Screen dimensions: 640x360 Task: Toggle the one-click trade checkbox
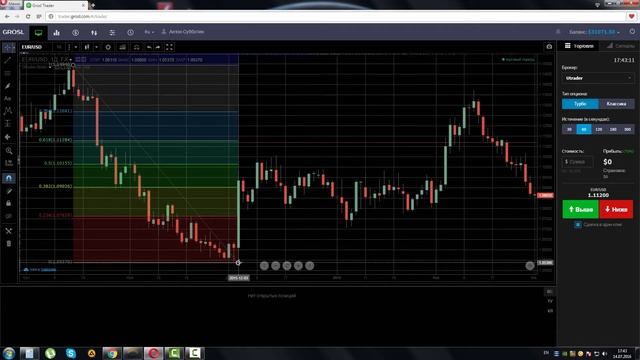(578, 224)
